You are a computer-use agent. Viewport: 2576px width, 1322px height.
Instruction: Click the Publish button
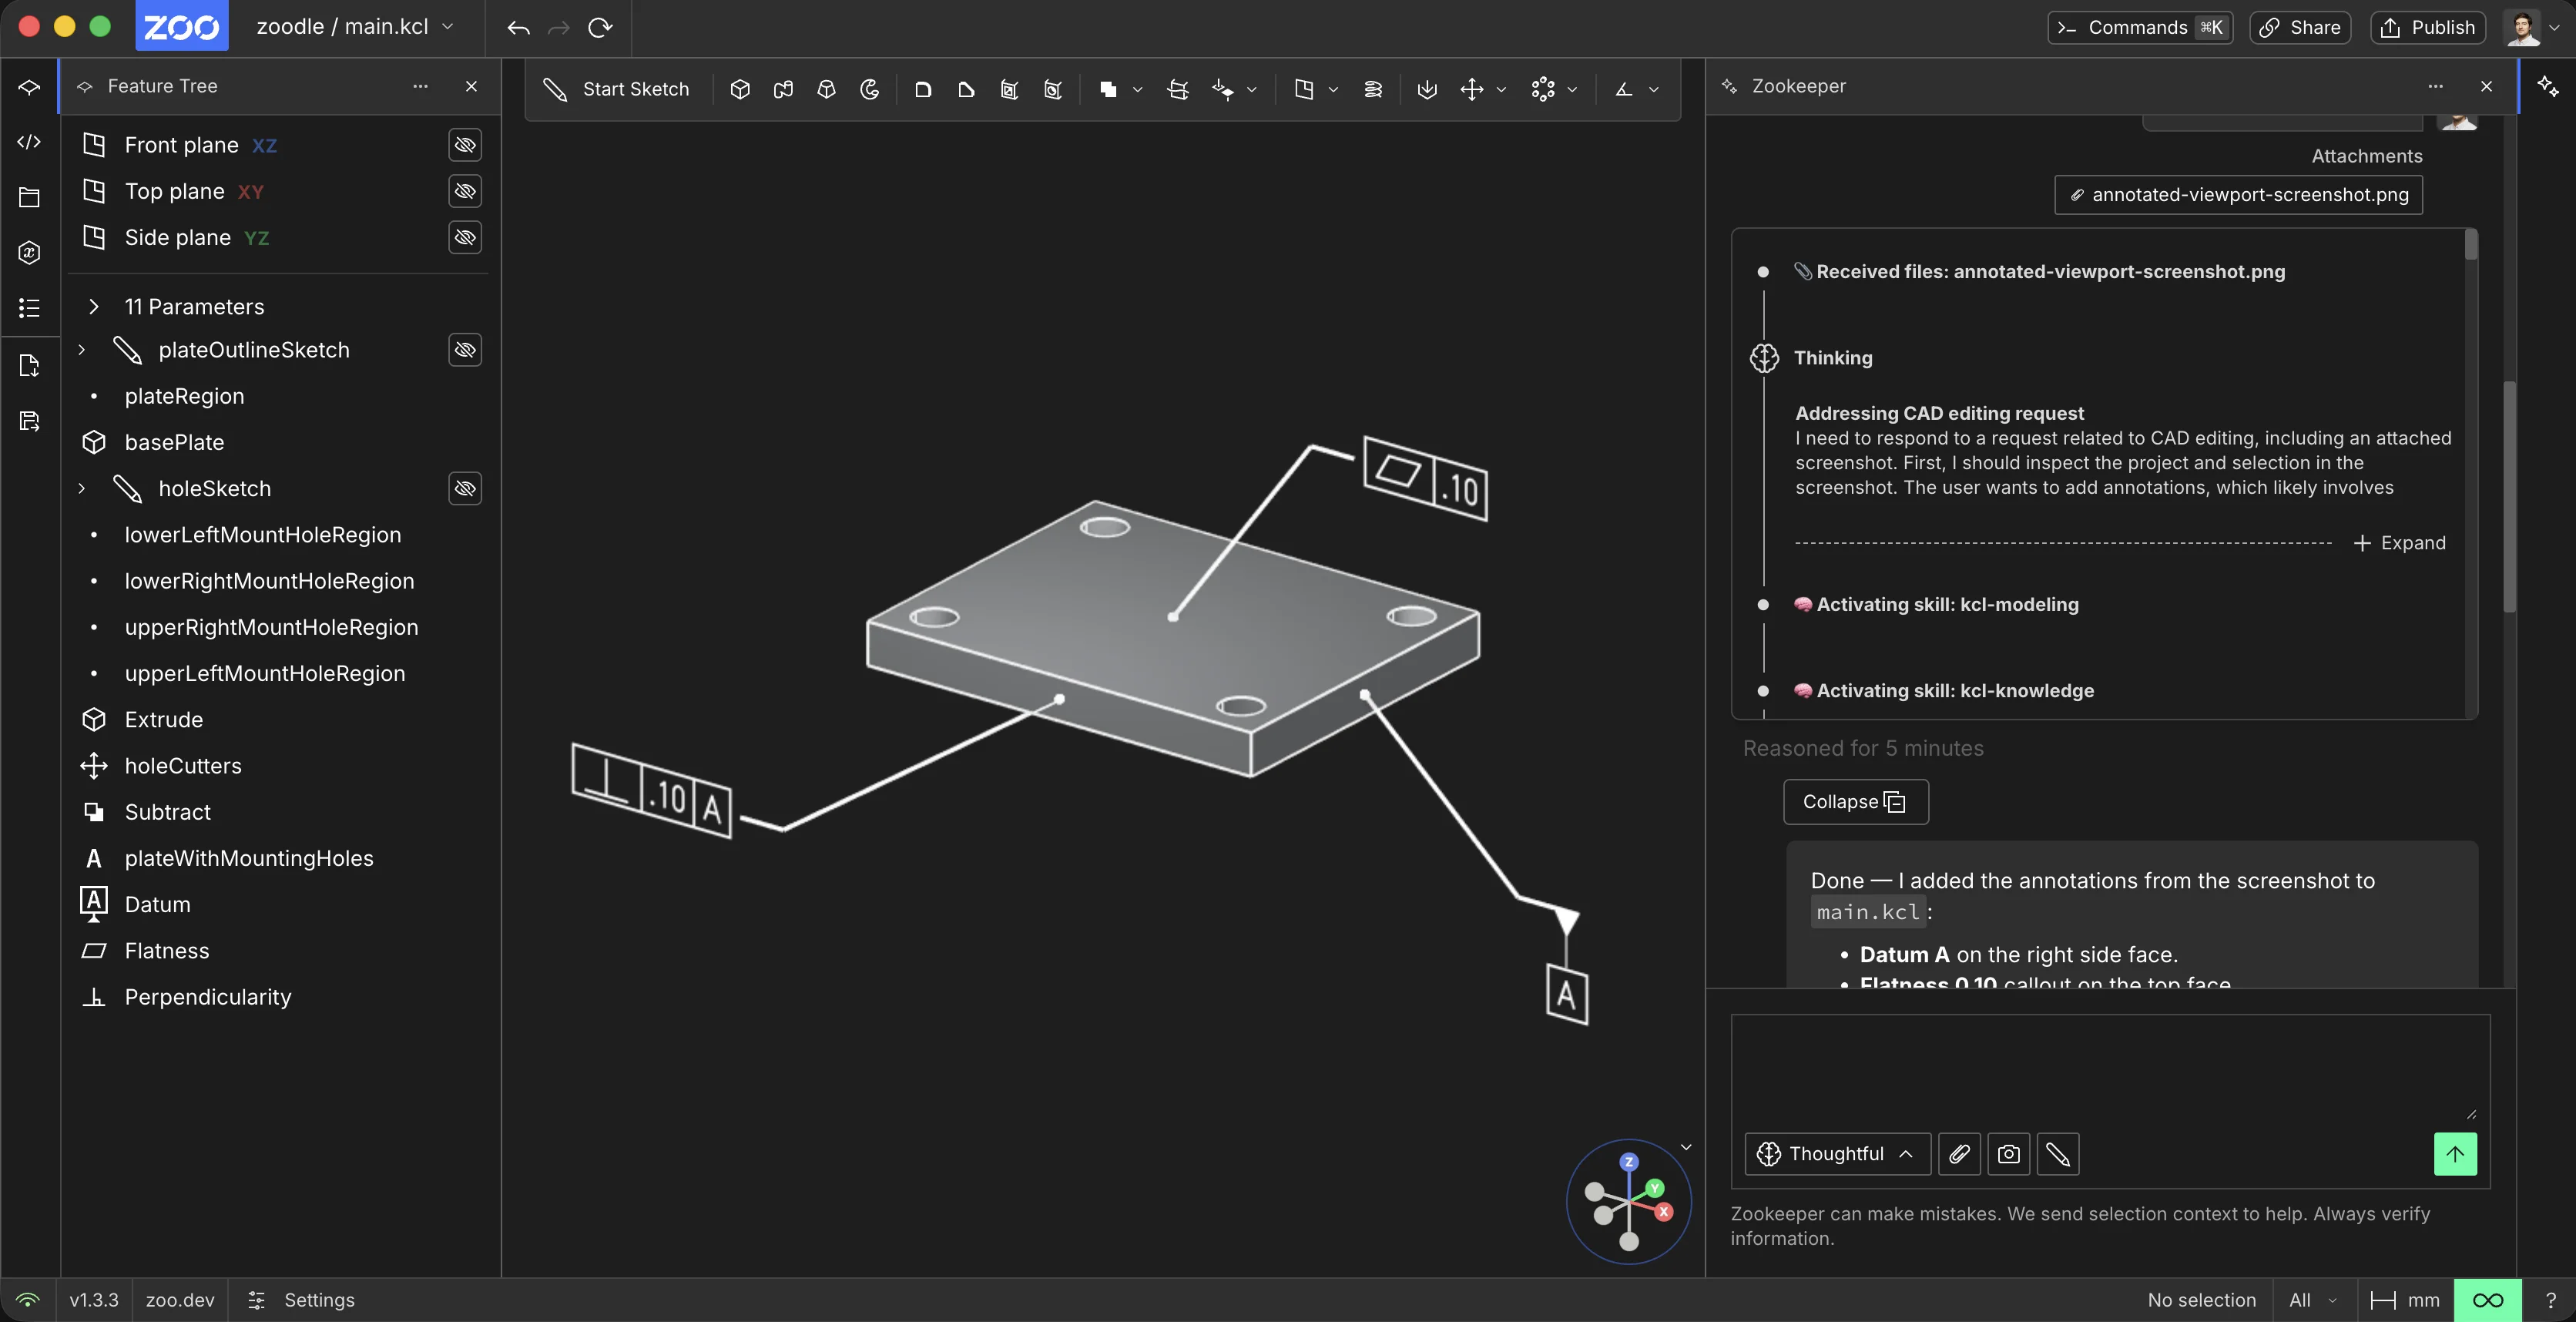[2428, 27]
